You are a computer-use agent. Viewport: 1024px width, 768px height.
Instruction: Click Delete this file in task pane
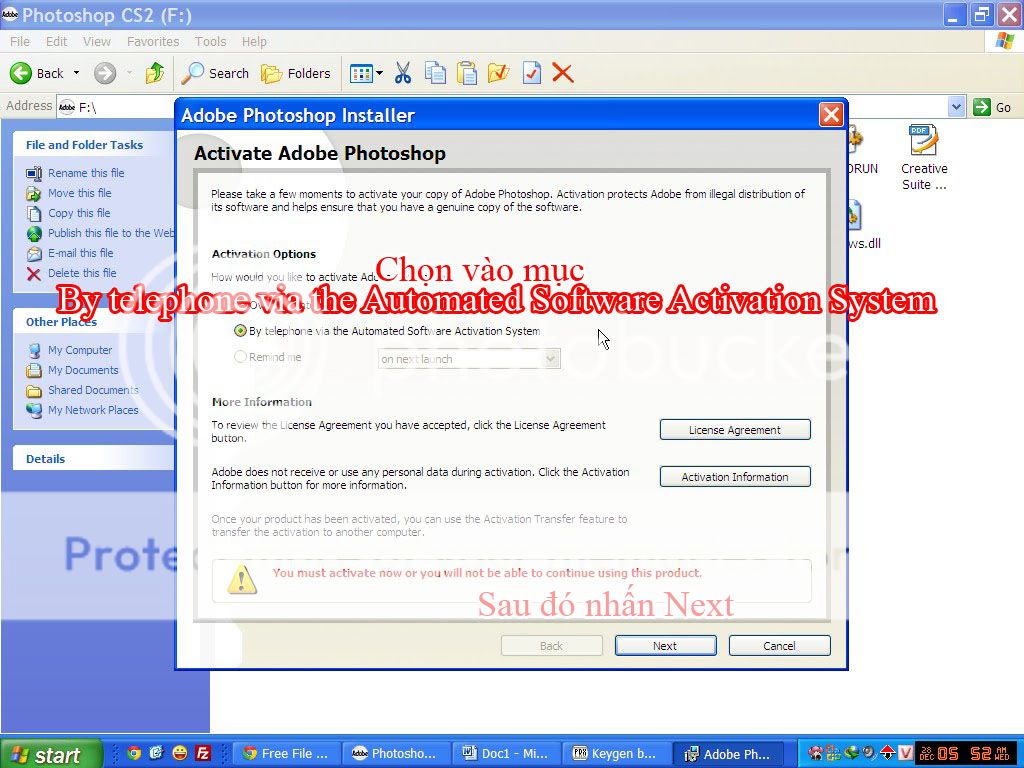[82, 273]
